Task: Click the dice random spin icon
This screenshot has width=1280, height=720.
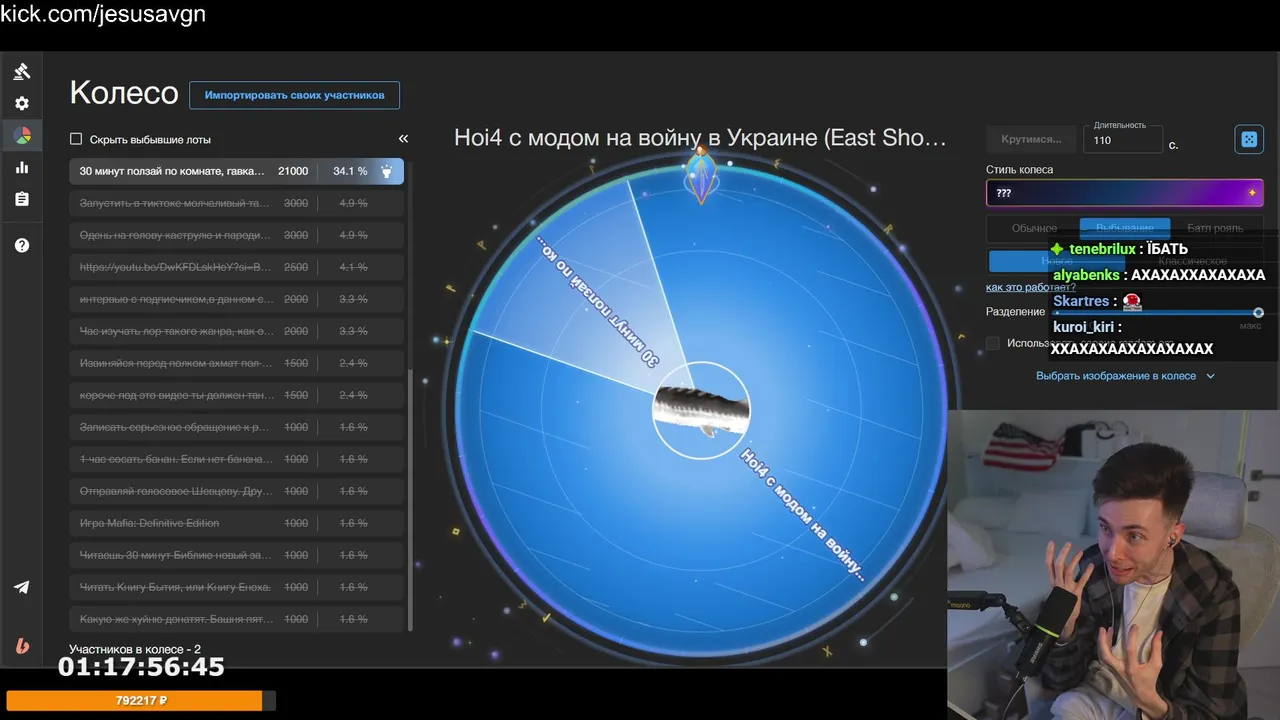Action: click(x=1249, y=139)
